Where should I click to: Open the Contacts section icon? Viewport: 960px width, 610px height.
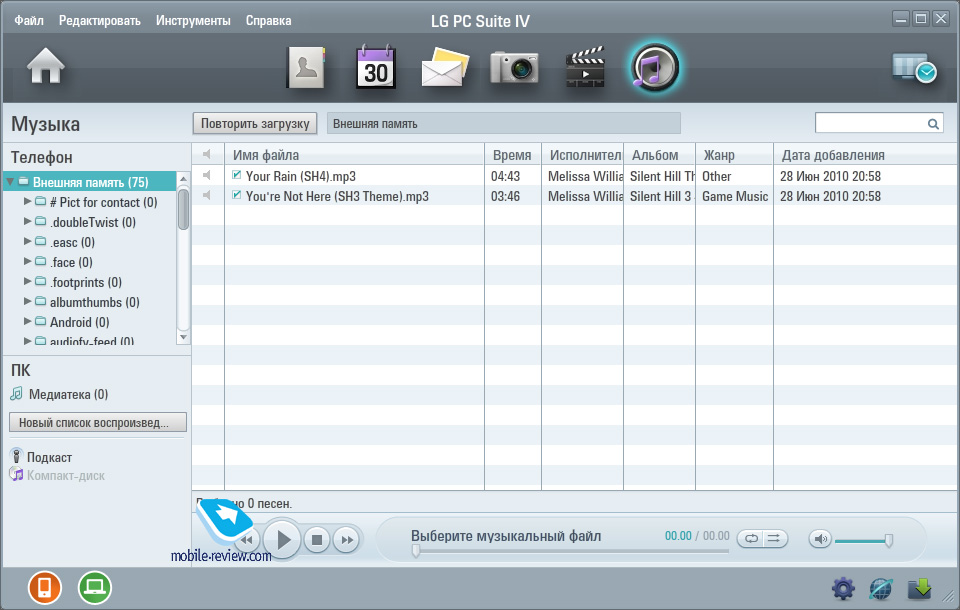[x=306, y=67]
